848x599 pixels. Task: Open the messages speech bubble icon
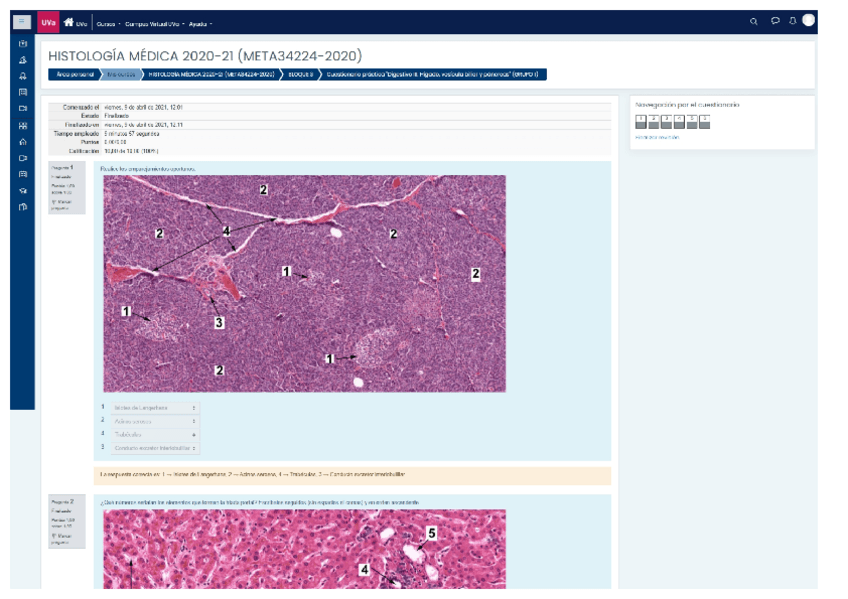[775, 21]
